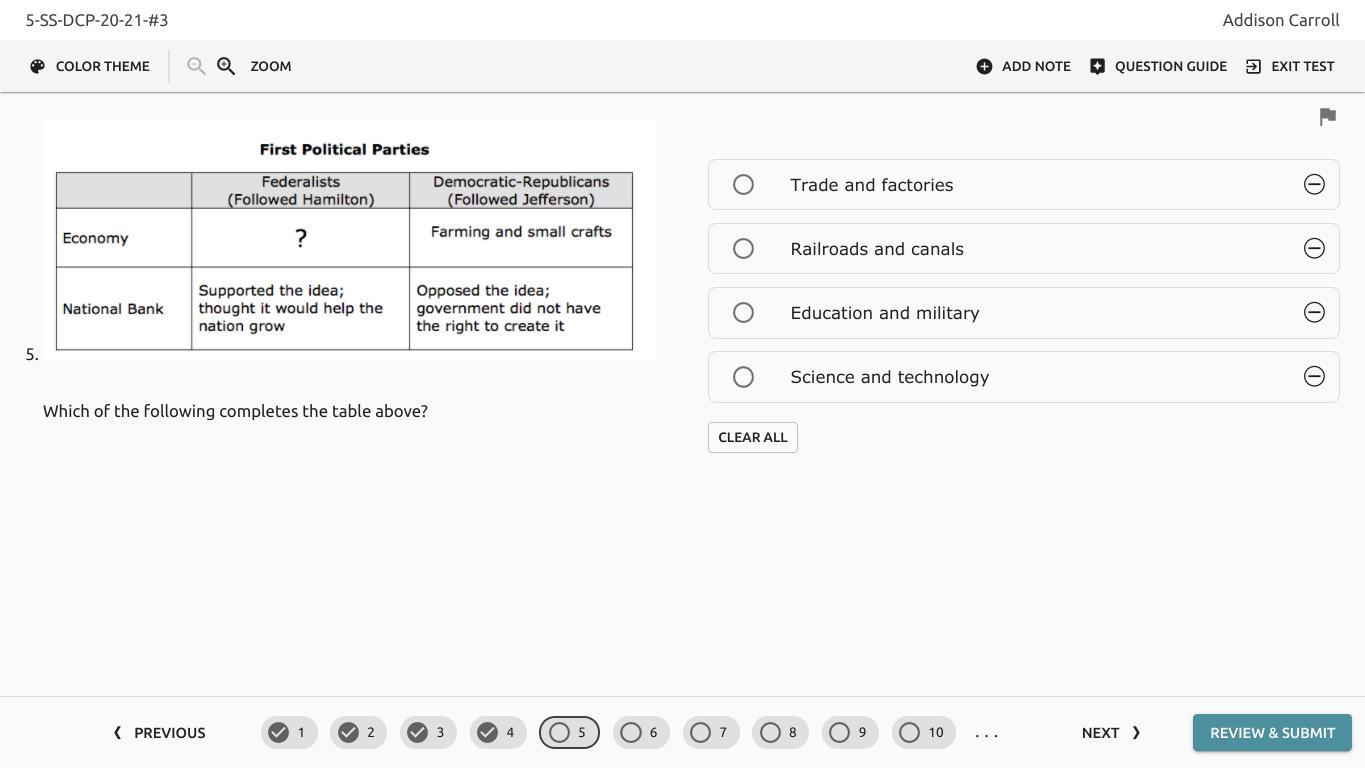
Task: Go to the next question
Action: click(x=1110, y=733)
